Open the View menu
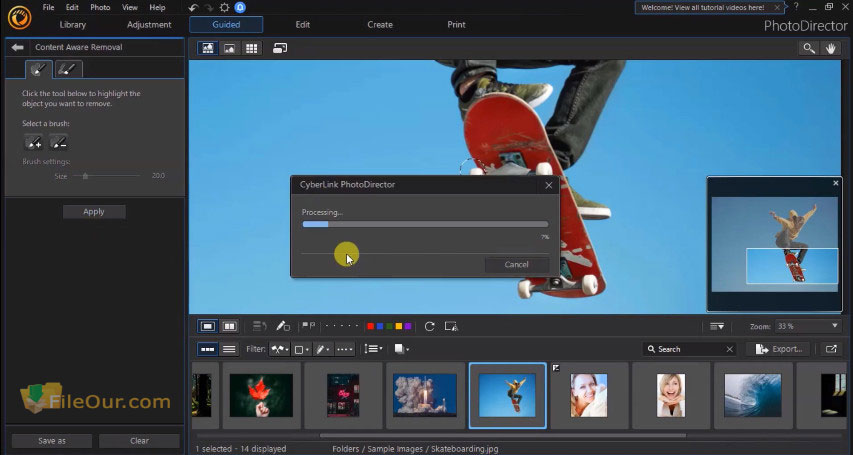 tap(129, 8)
